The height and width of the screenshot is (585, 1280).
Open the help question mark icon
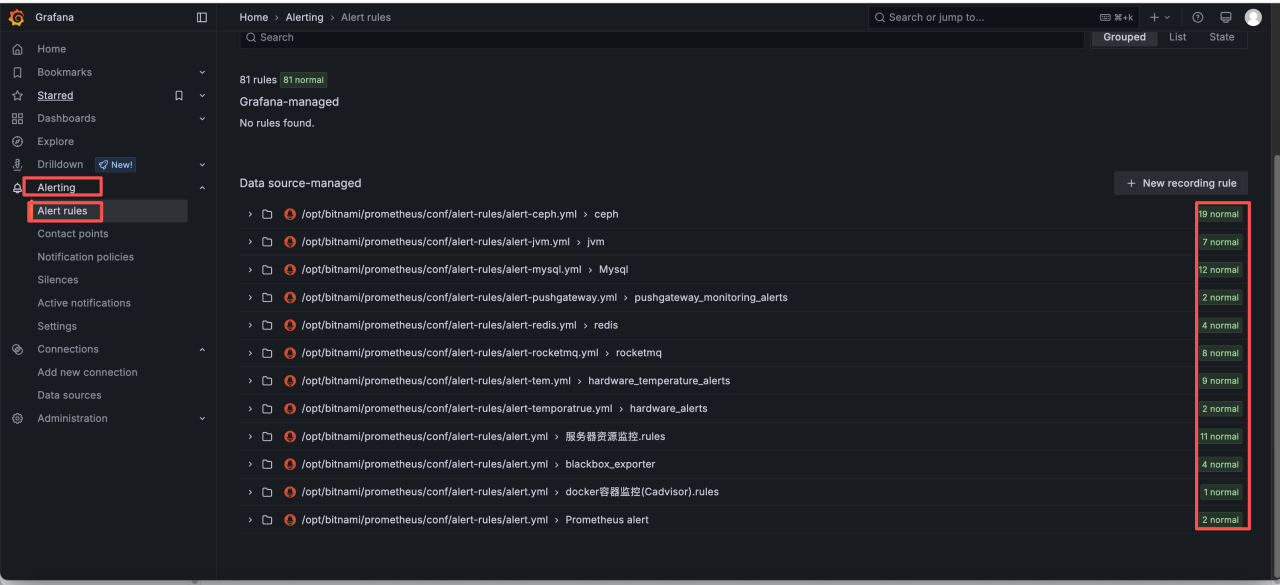pos(1198,17)
